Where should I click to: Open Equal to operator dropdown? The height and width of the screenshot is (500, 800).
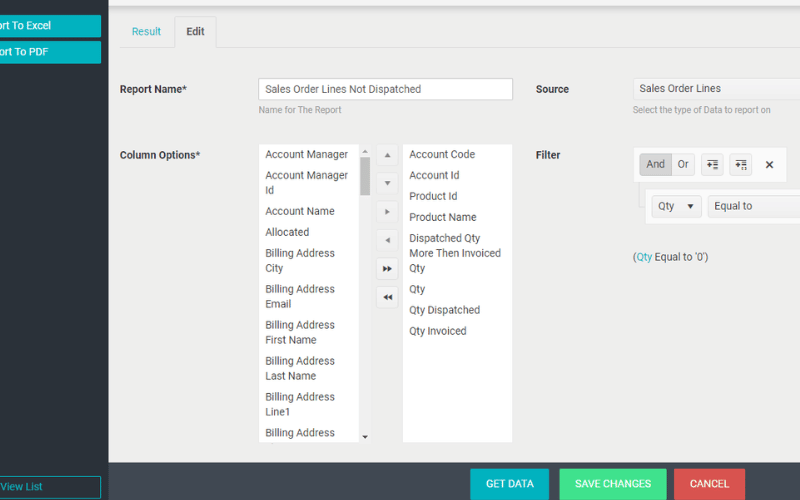point(754,206)
